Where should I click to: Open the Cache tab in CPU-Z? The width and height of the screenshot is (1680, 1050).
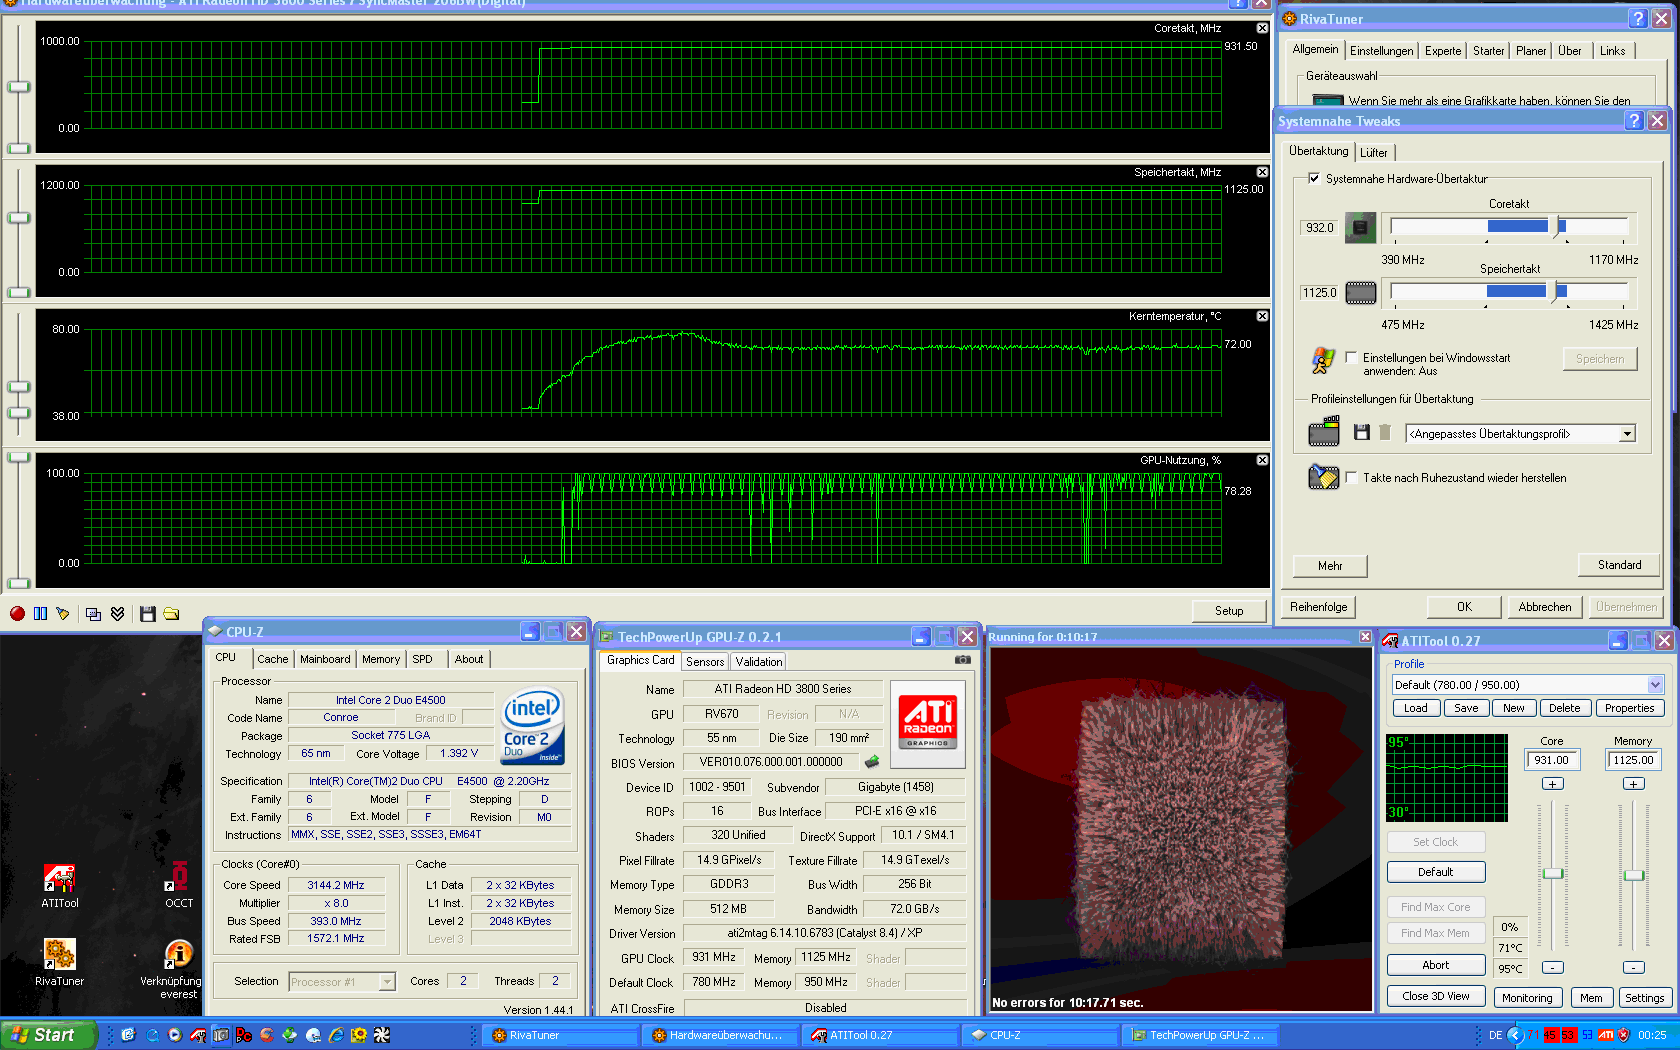[x=272, y=659]
